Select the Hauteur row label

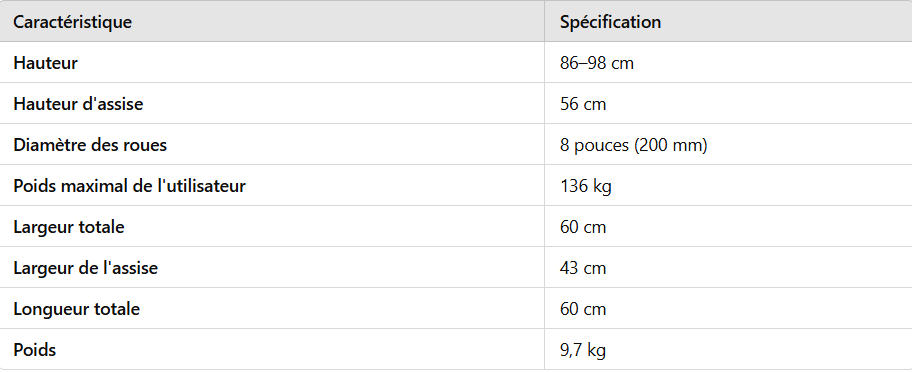pyautogui.click(x=45, y=63)
